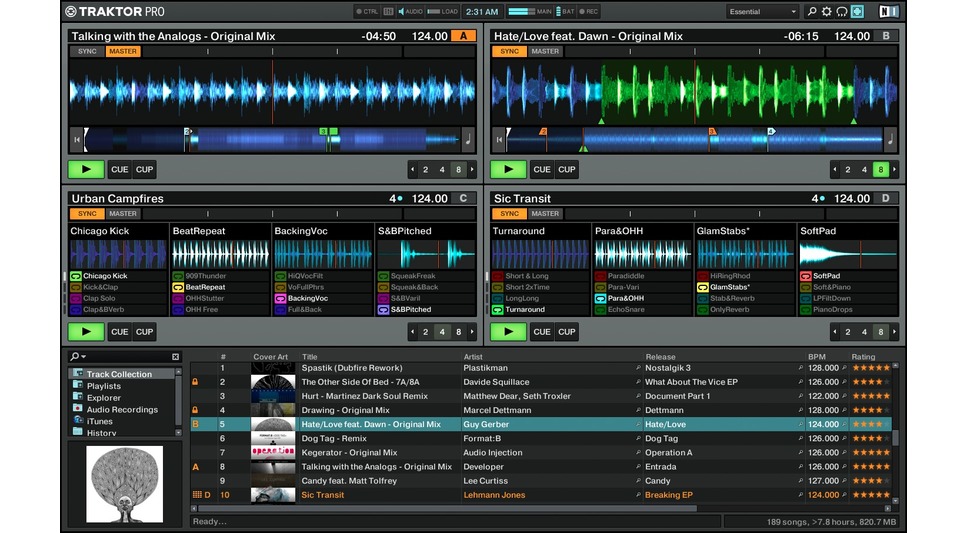
Task: Play Deck A
Action: tap(86, 170)
